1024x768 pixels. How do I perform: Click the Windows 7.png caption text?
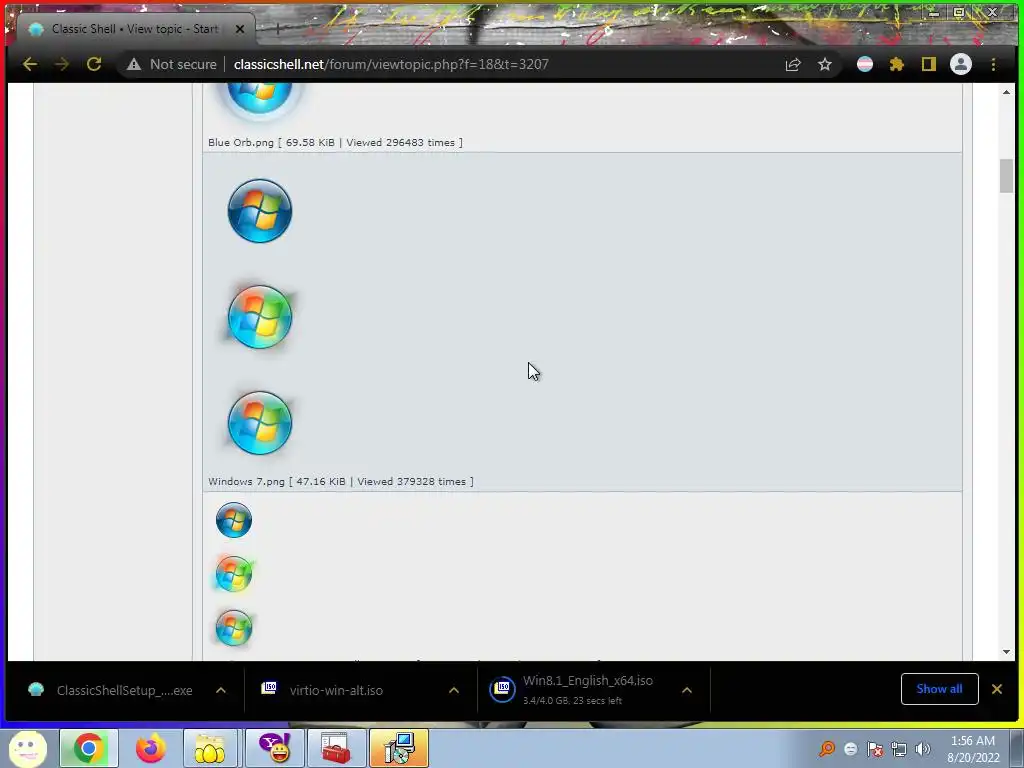(x=341, y=481)
